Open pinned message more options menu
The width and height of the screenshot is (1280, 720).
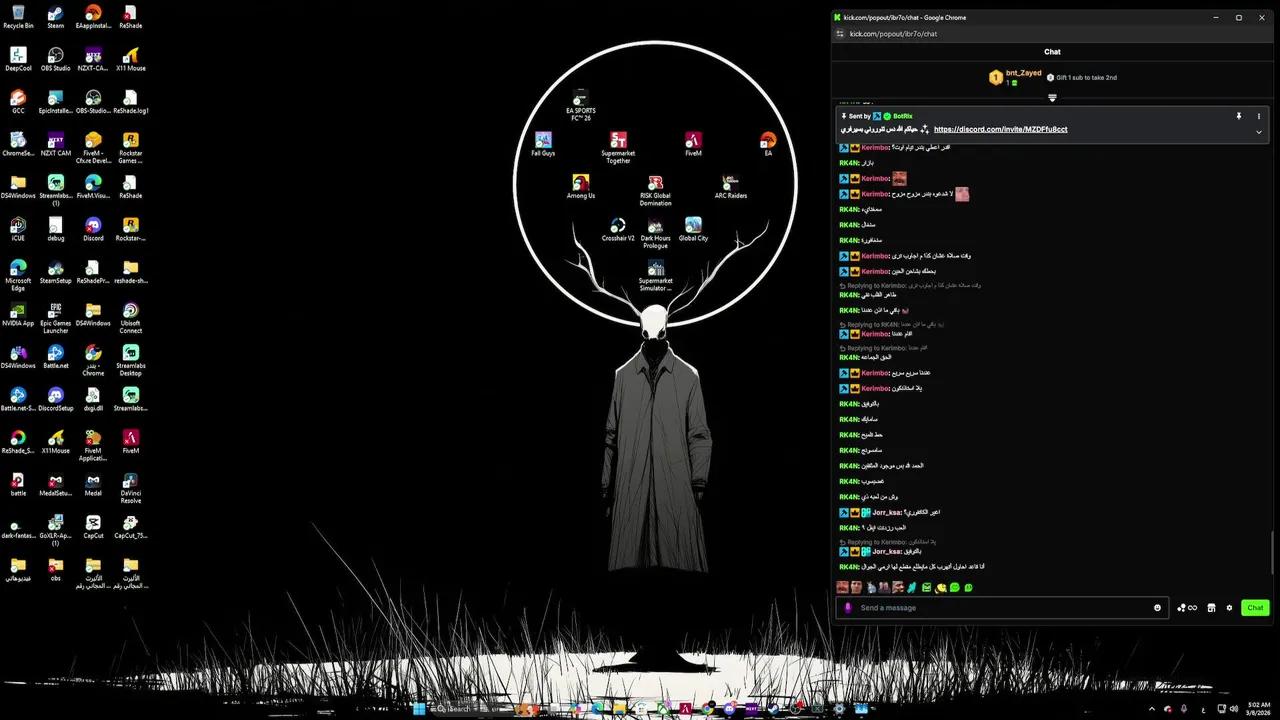[1259, 116]
